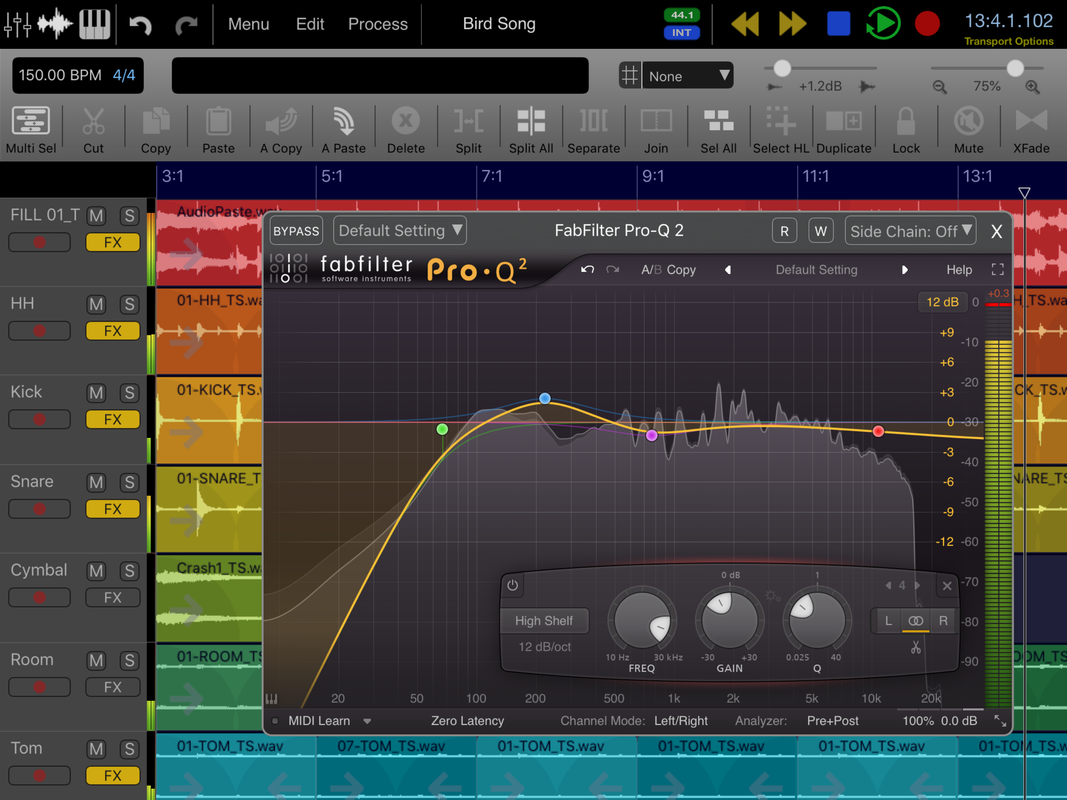This screenshot has height=800, width=1067.
Task: Click A/B Copy in Pro-Q 2
Action: 668,270
